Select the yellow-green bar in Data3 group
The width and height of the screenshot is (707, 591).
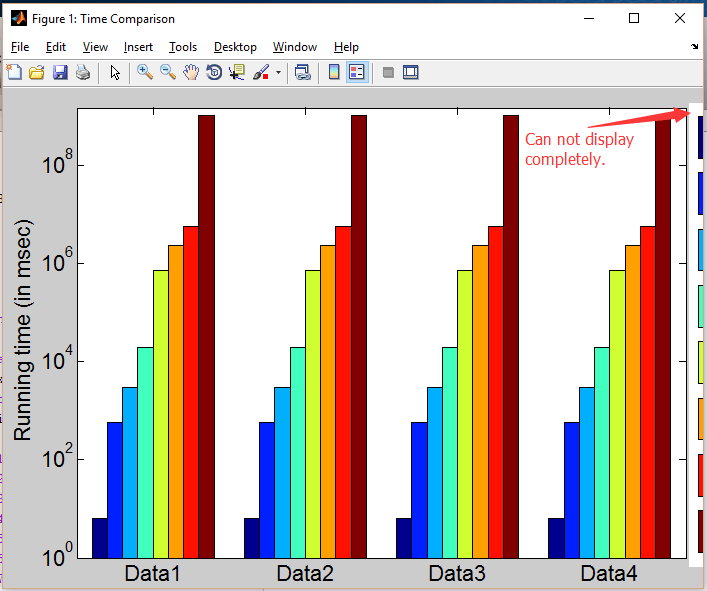pos(465,414)
